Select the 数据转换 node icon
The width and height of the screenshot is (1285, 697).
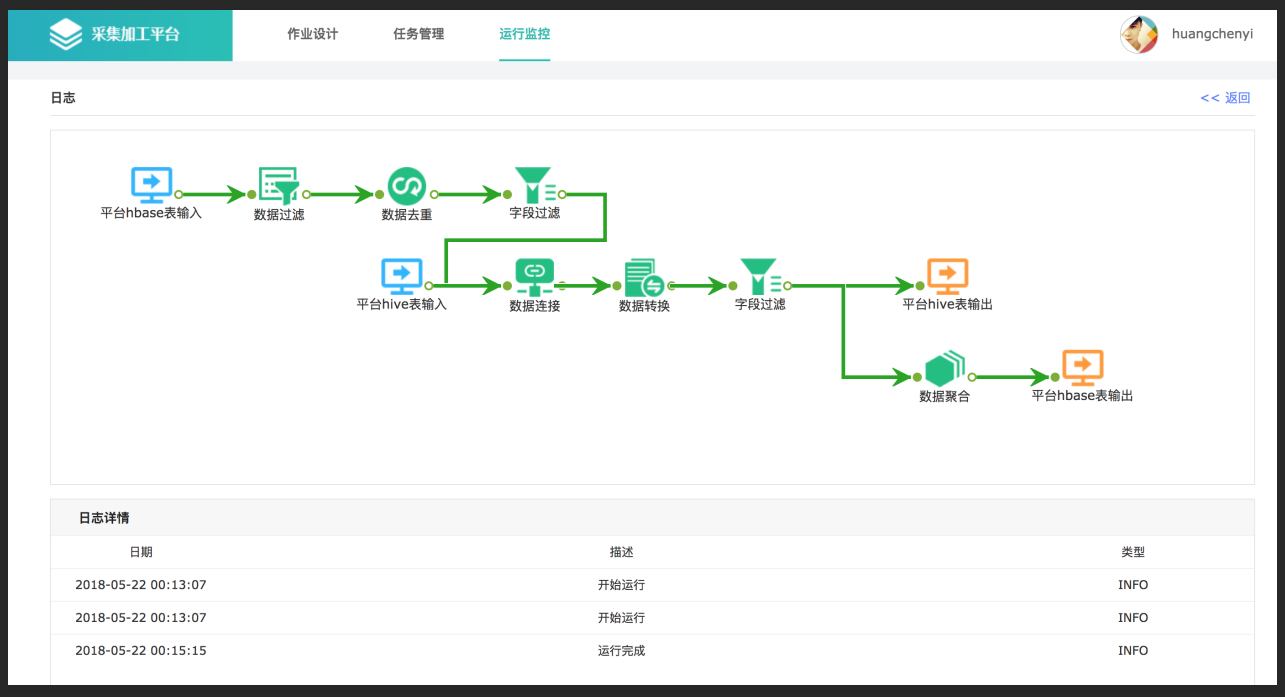pos(644,278)
